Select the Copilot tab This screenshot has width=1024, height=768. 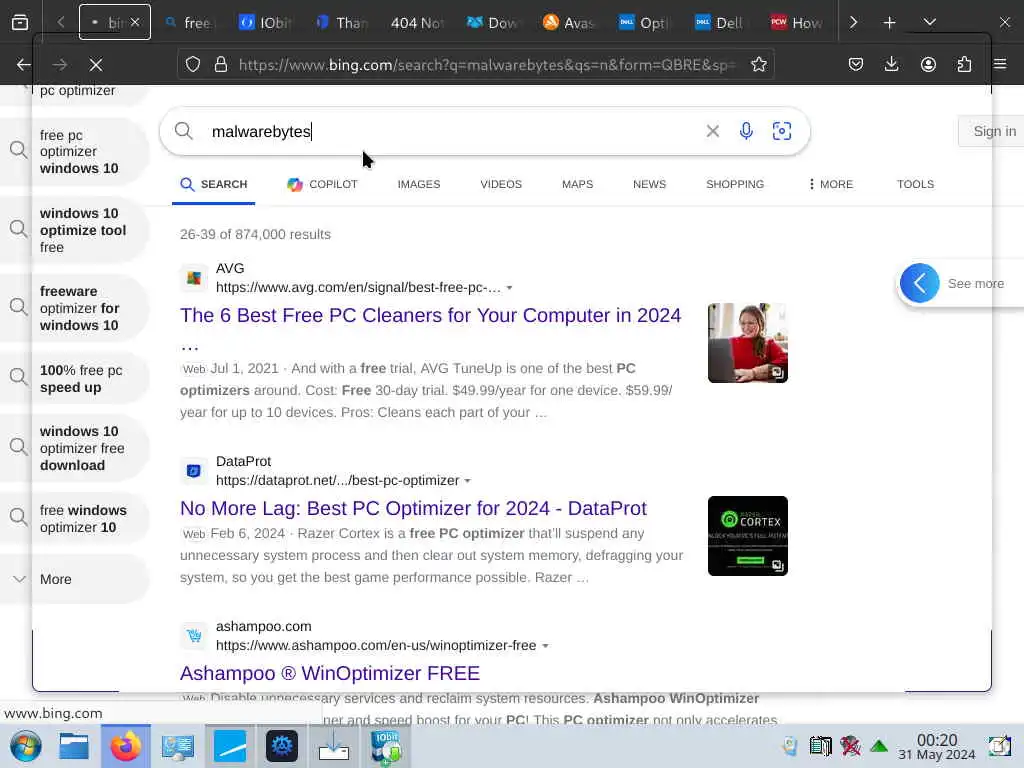click(323, 184)
